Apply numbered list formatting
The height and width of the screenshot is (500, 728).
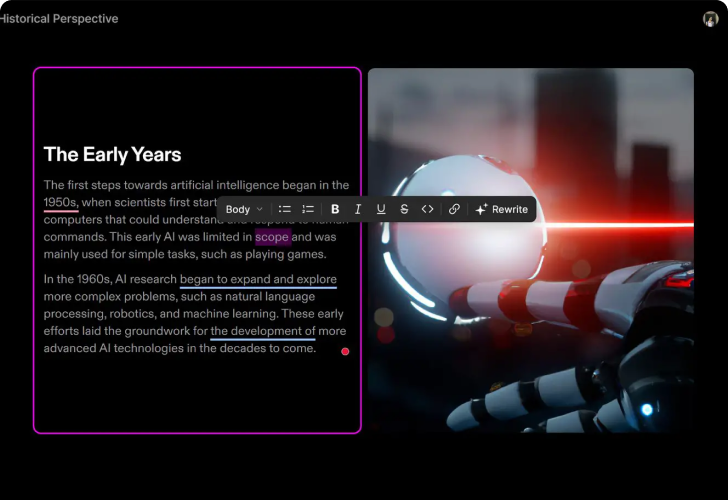308,209
